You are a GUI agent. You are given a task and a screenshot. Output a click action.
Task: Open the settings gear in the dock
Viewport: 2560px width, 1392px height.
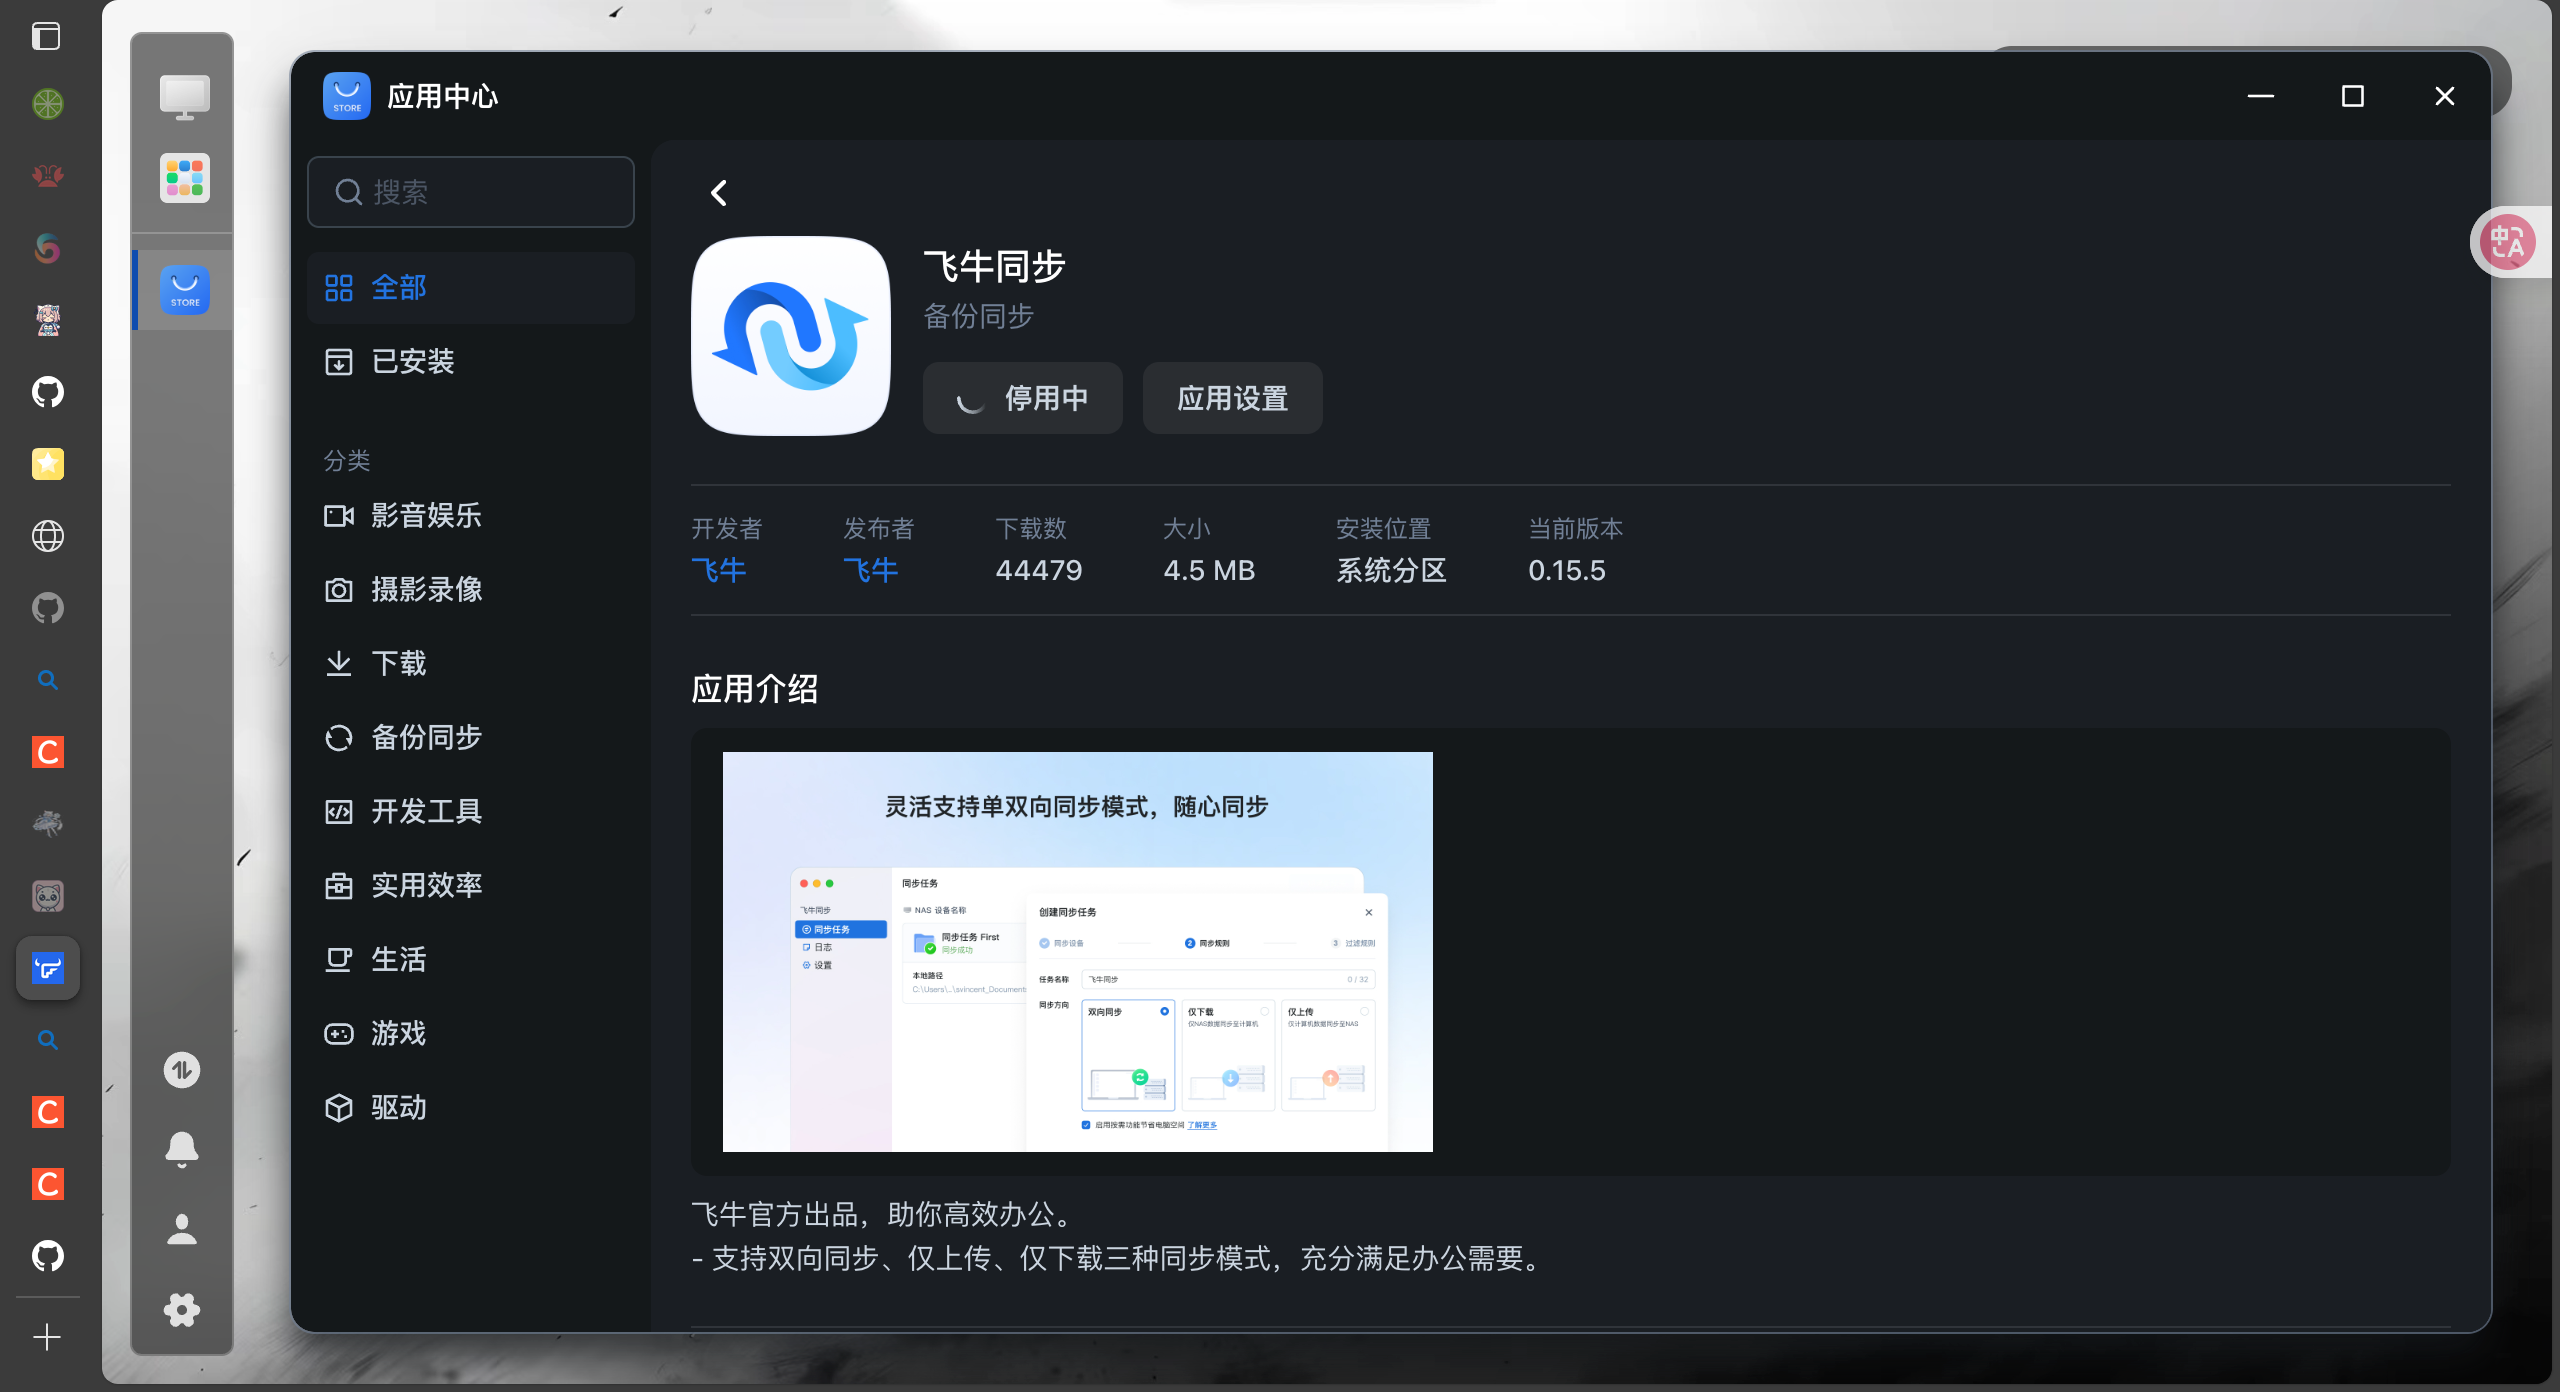(182, 1310)
